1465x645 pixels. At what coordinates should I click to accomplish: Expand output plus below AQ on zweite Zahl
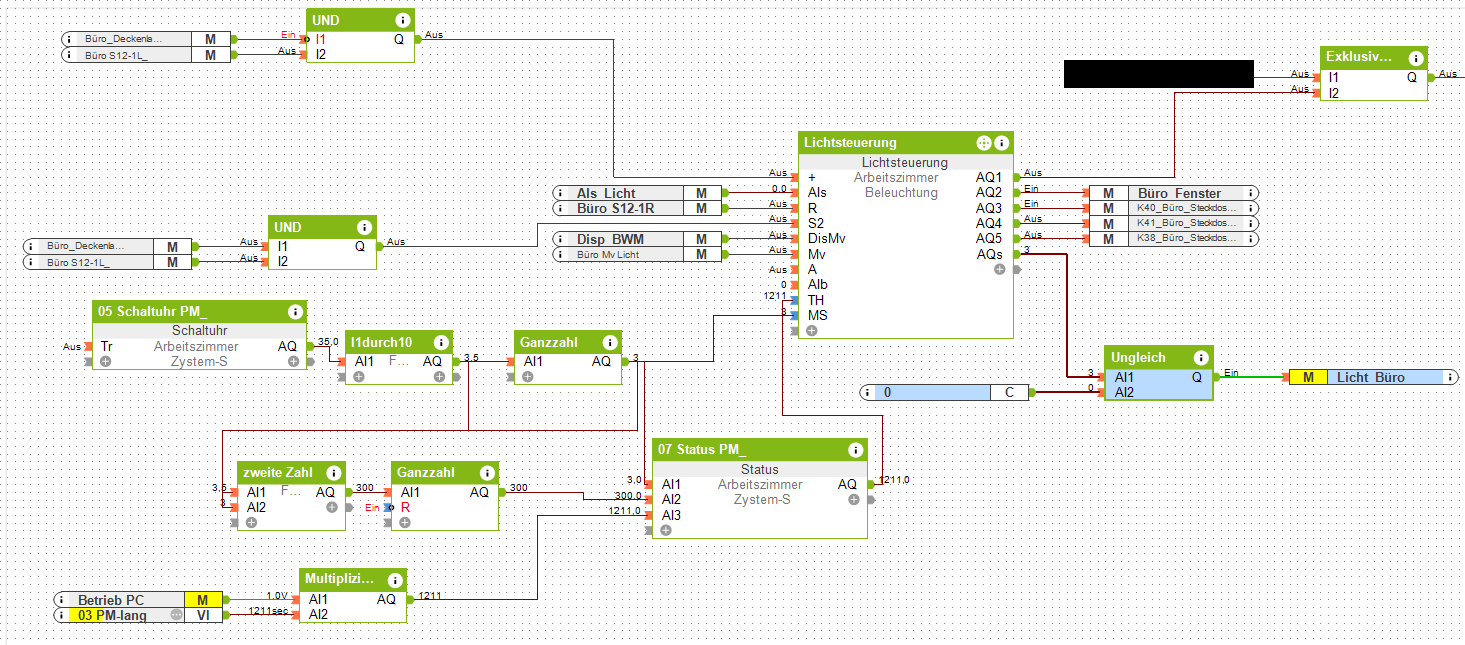(x=332, y=507)
